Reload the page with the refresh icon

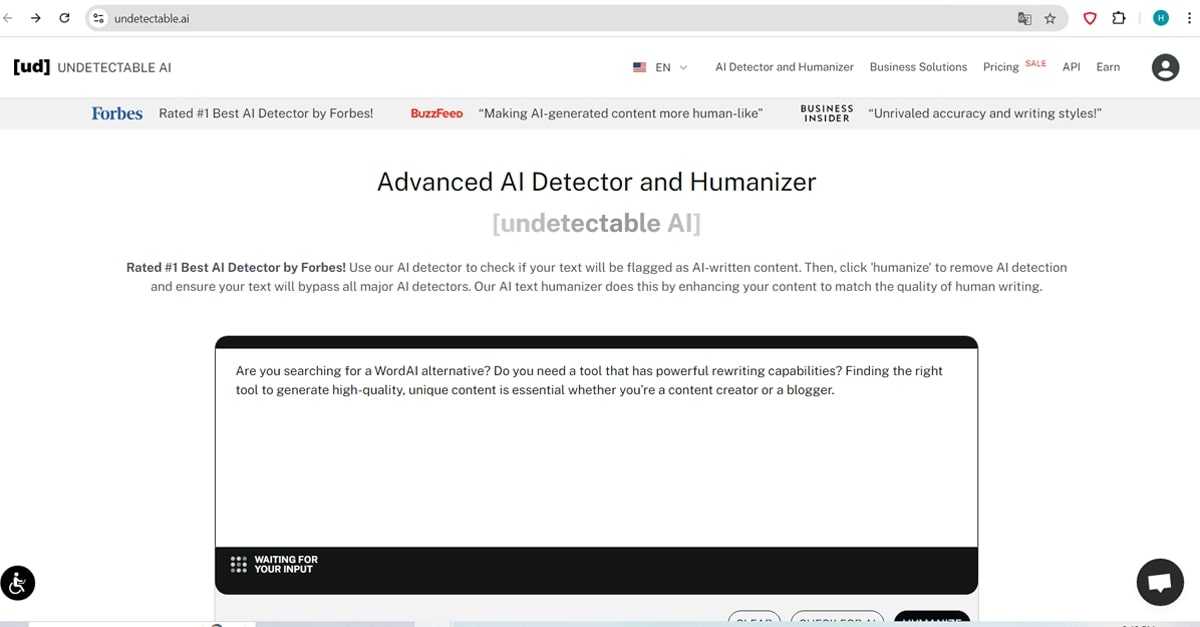pyautogui.click(x=65, y=18)
